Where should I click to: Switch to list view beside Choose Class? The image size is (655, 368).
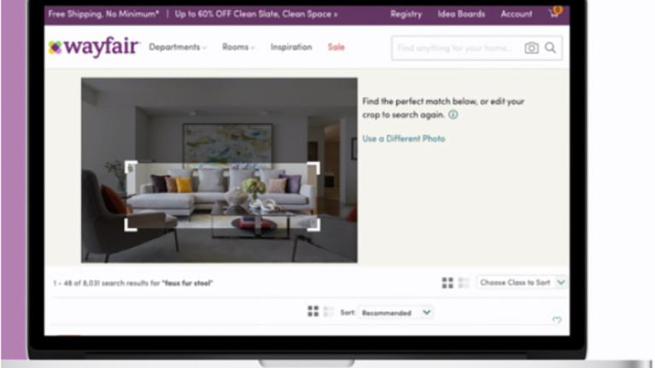coord(464,283)
